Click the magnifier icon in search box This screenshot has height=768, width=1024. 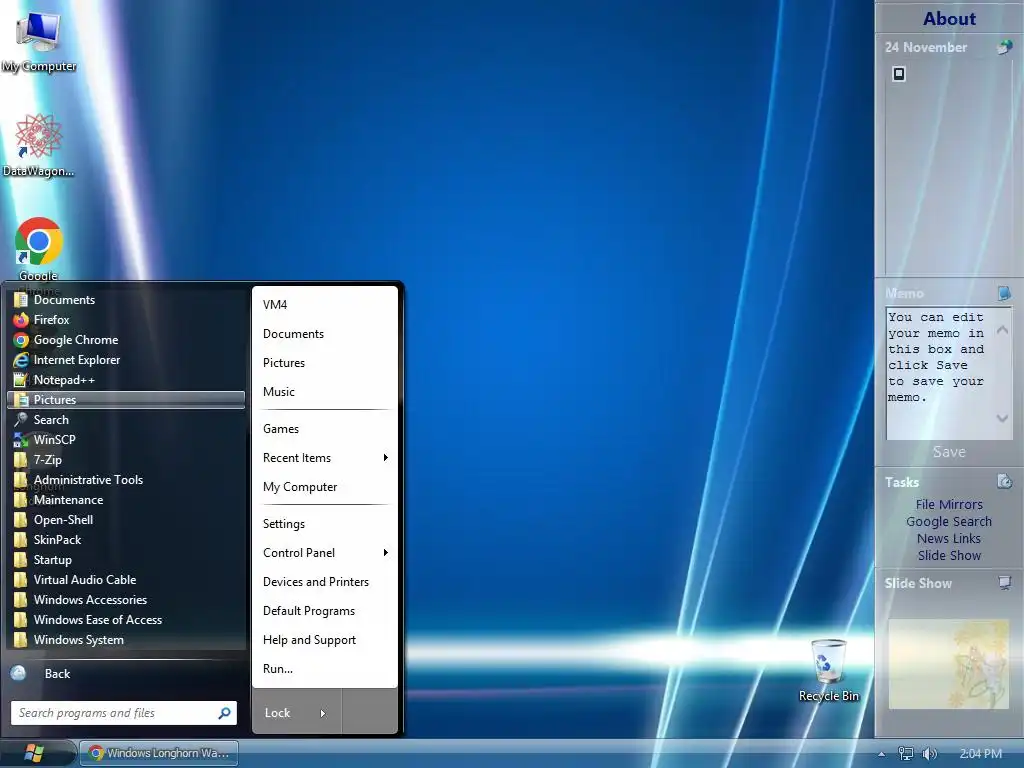pos(224,713)
